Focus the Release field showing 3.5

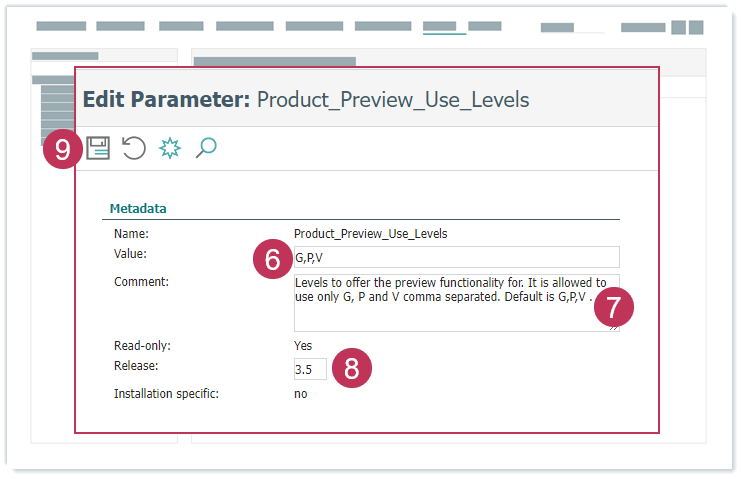coord(309,369)
